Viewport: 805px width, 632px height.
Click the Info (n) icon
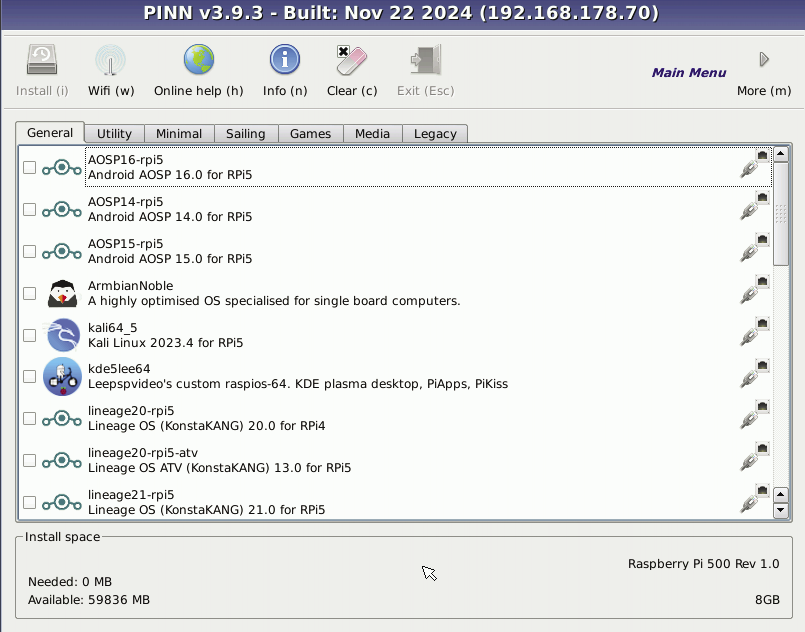(x=284, y=60)
